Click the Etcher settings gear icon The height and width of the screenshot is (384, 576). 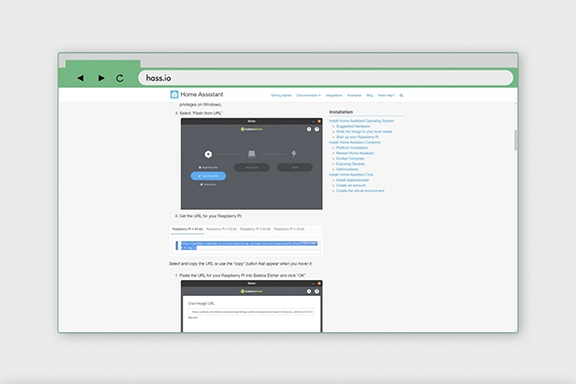[309, 129]
